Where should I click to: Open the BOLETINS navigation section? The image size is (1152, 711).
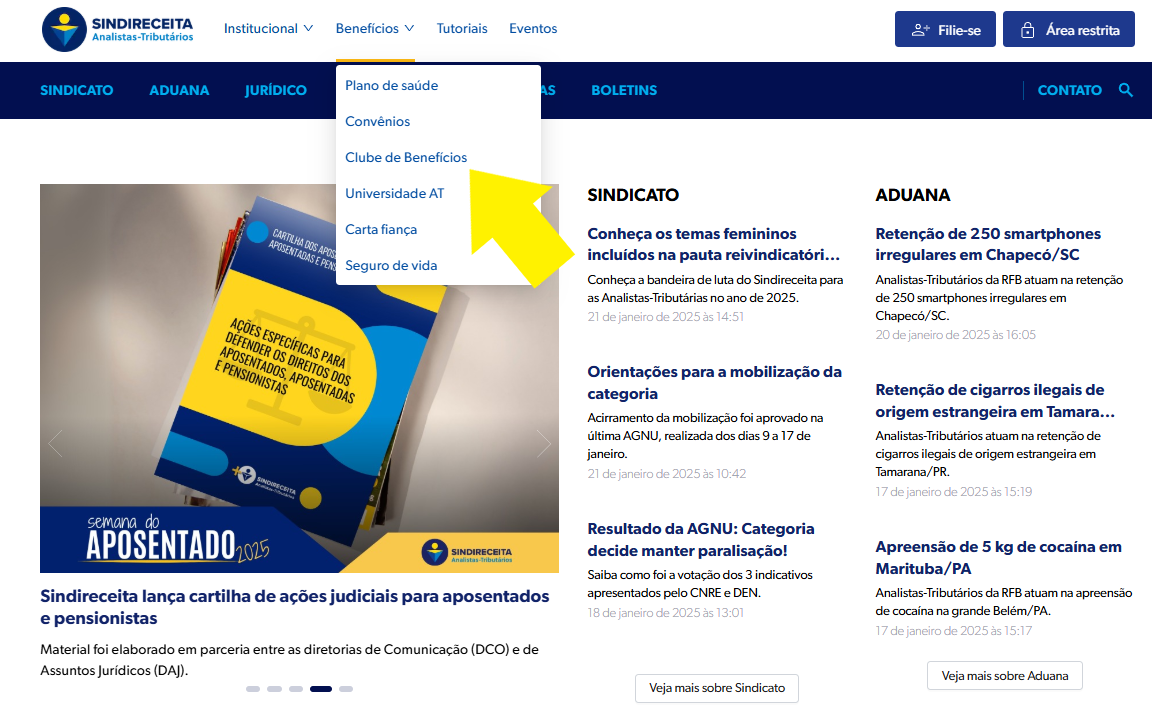pyautogui.click(x=624, y=90)
